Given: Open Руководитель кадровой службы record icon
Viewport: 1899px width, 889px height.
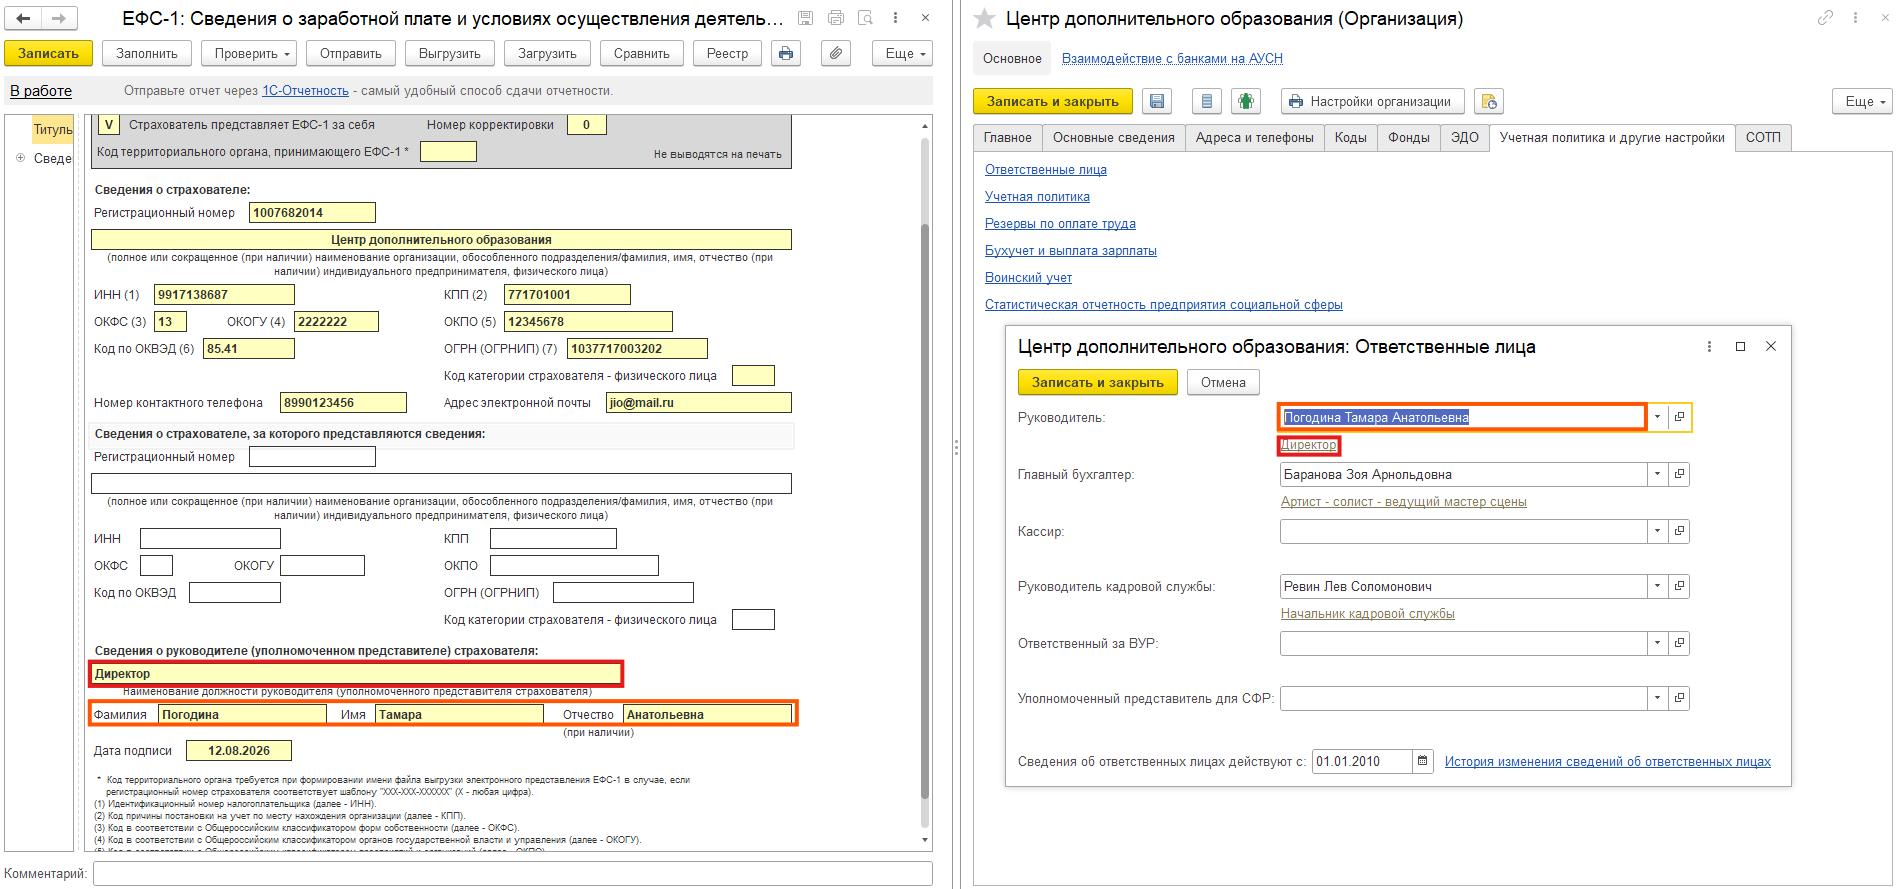Looking at the screenshot, I should pos(1679,586).
